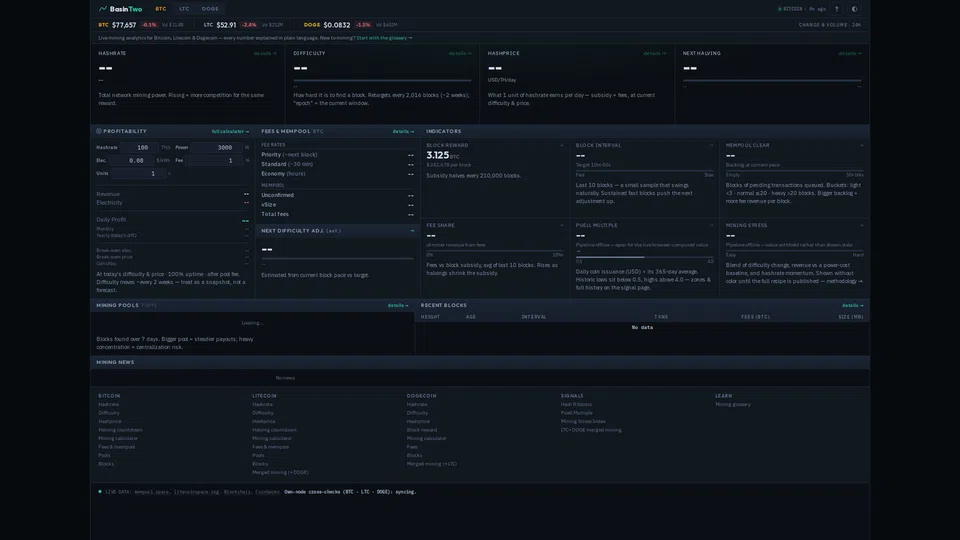Viewport: 960px width, 540px height.
Task: Open Hashprice card details link
Action: click(654, 53)
